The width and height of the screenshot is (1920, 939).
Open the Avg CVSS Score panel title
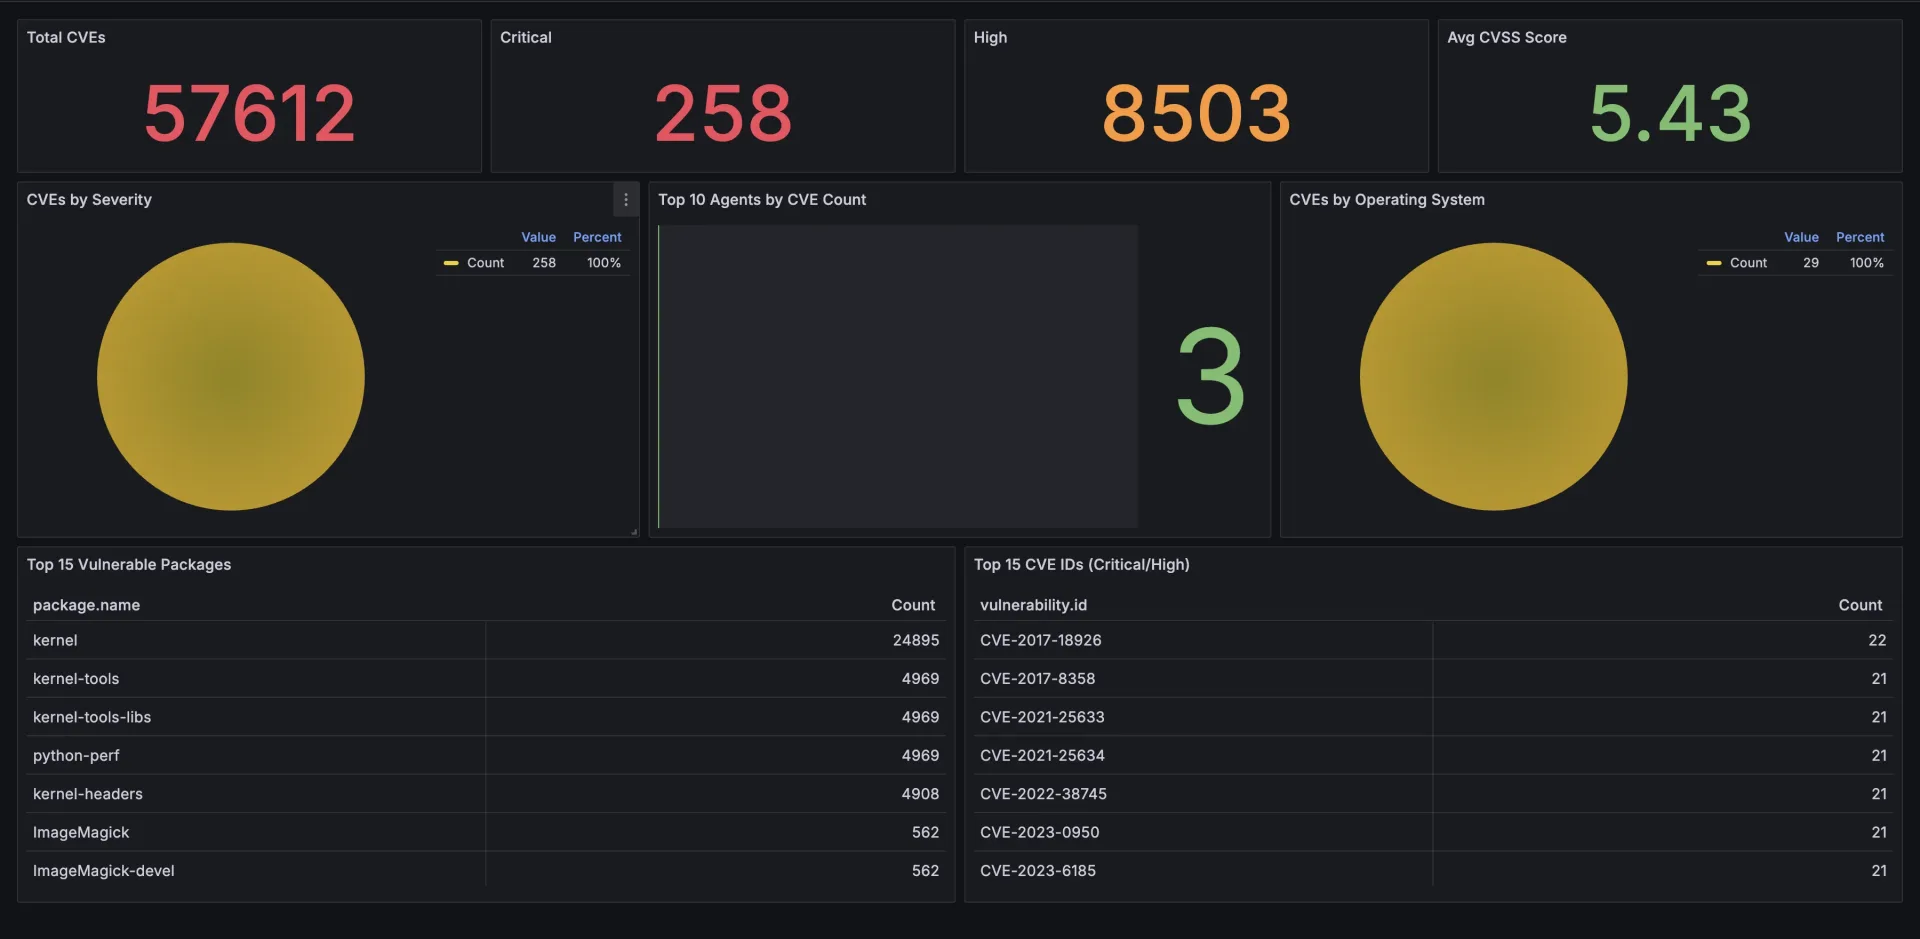tap(1507, 37)
